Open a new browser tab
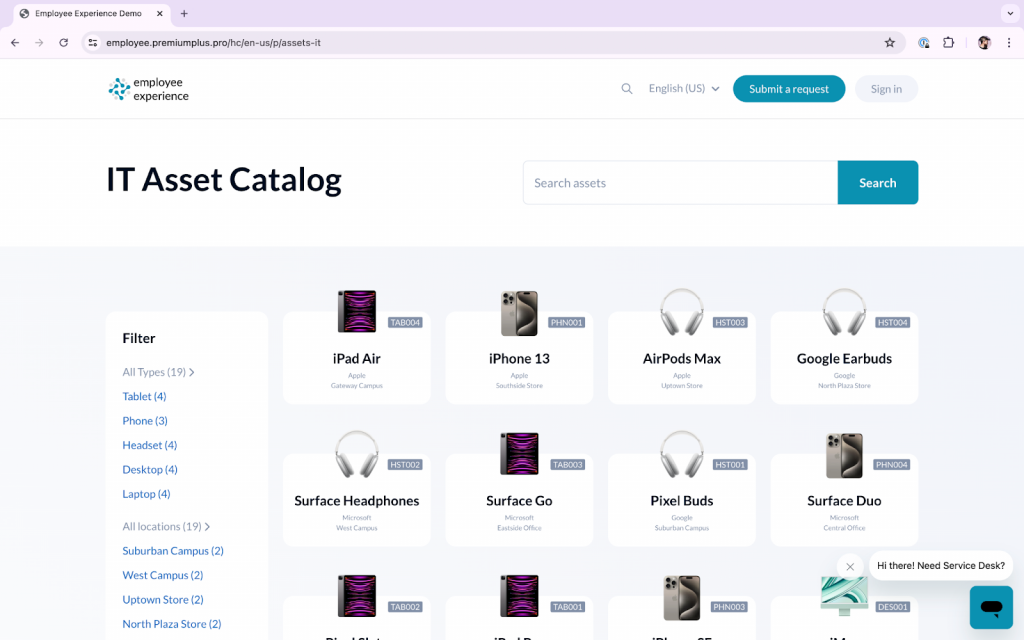Viewport: 1024px width, 640px height. tap(184, 14)
